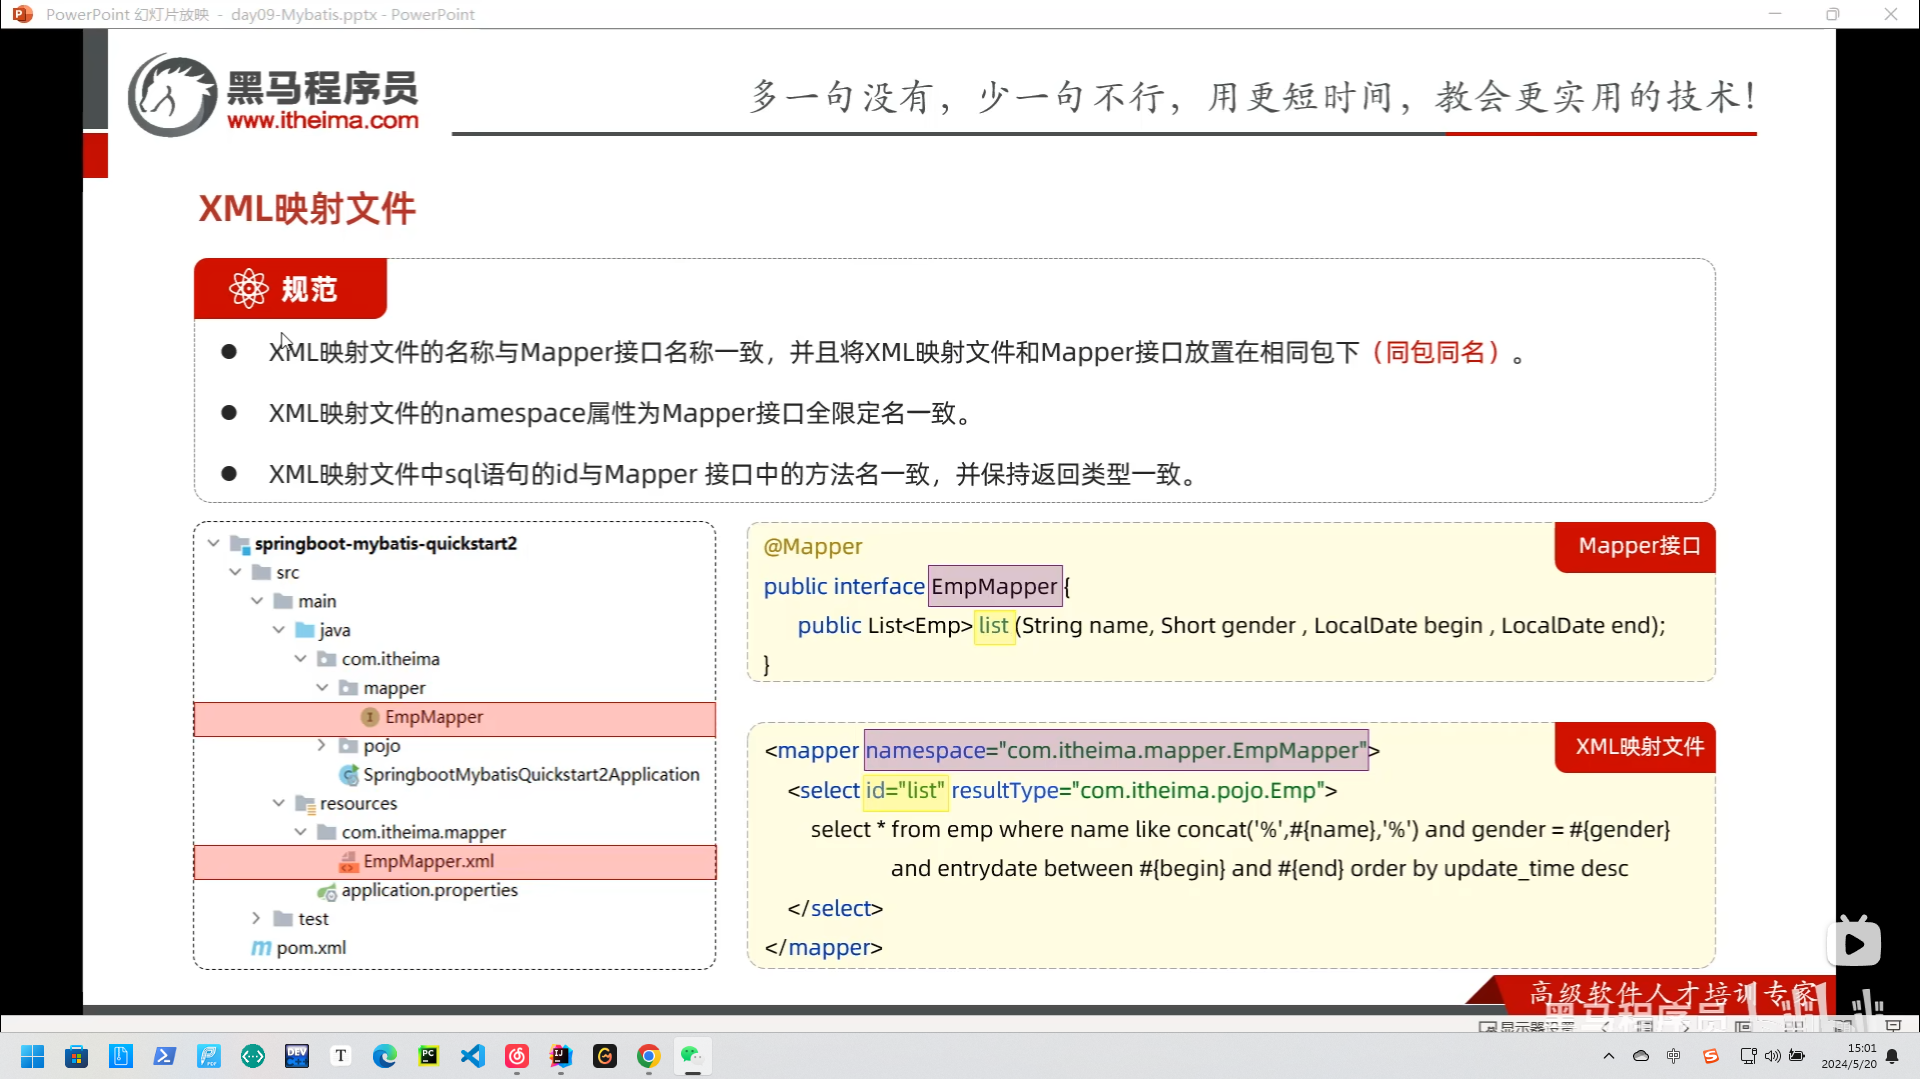Viewport: 1920px width, 1079px height.
Task: Launch Microsoft Store from the taskbar
Action: click(76, 1056)
